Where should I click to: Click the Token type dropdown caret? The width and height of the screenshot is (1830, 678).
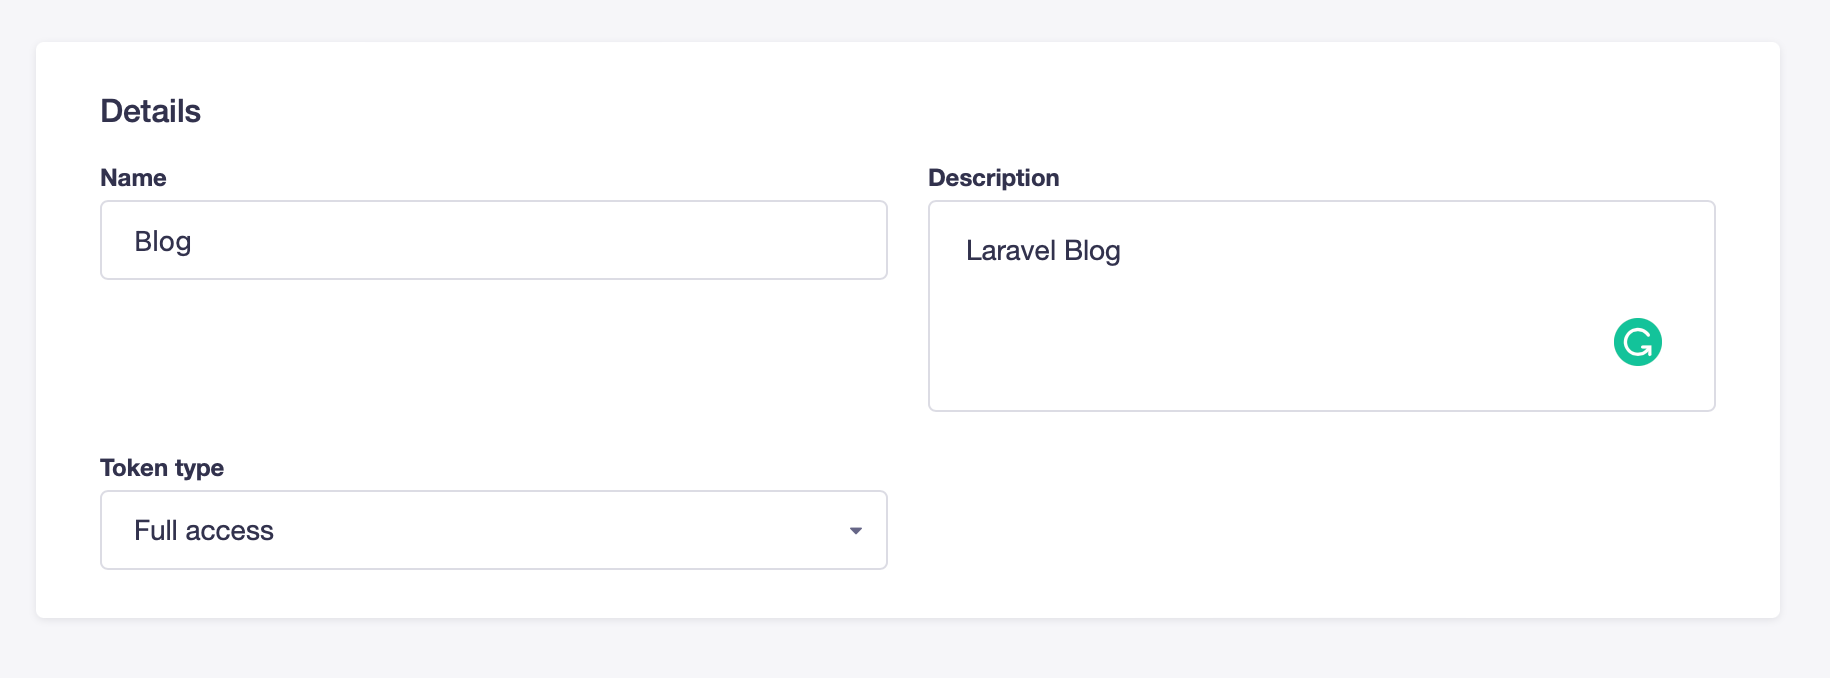click(x=855, y=531)
